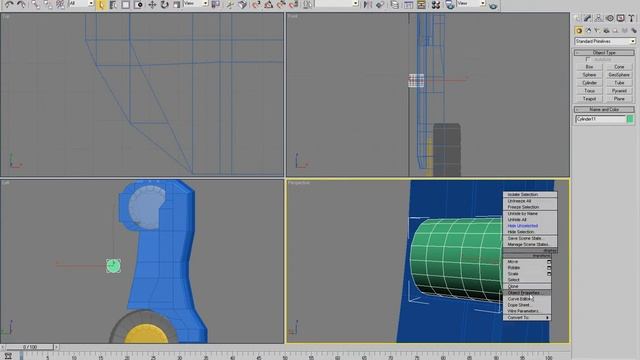This screenshot has width=640, height=360.
Task: Select the Cameras create category icon
Action: [607, 31]
